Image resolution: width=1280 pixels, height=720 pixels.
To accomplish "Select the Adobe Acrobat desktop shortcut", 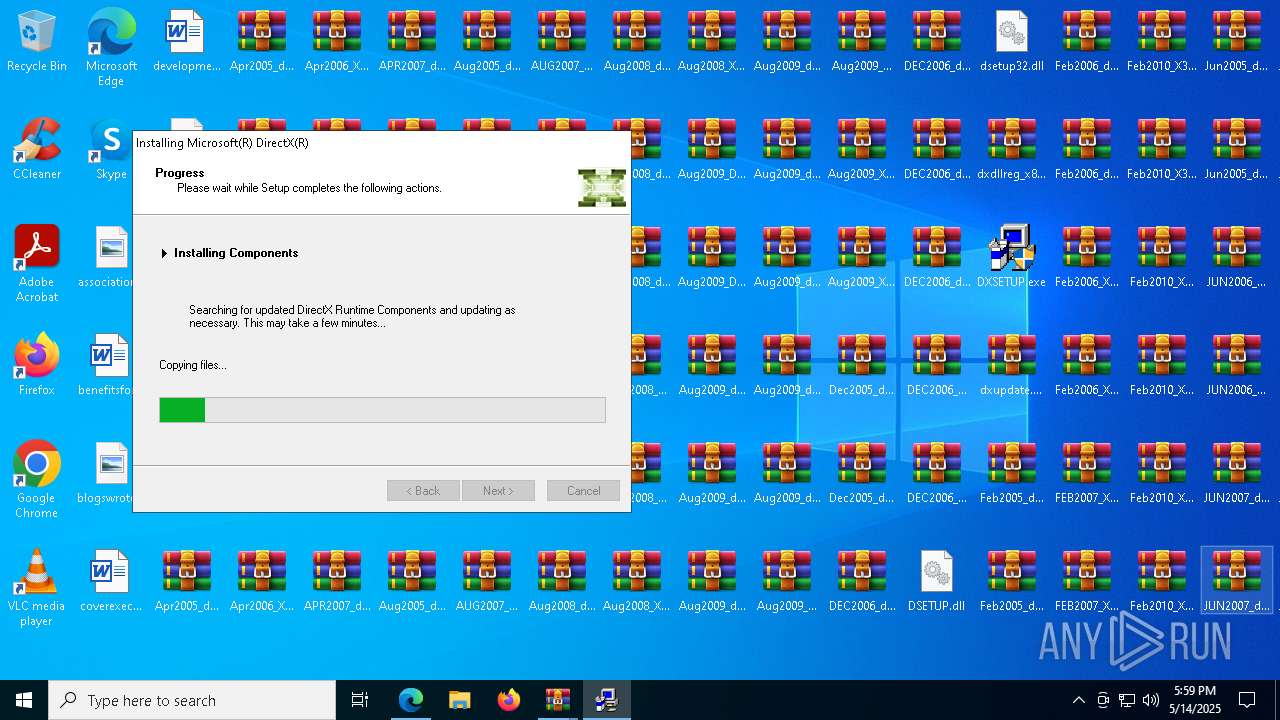I will 37,264.
